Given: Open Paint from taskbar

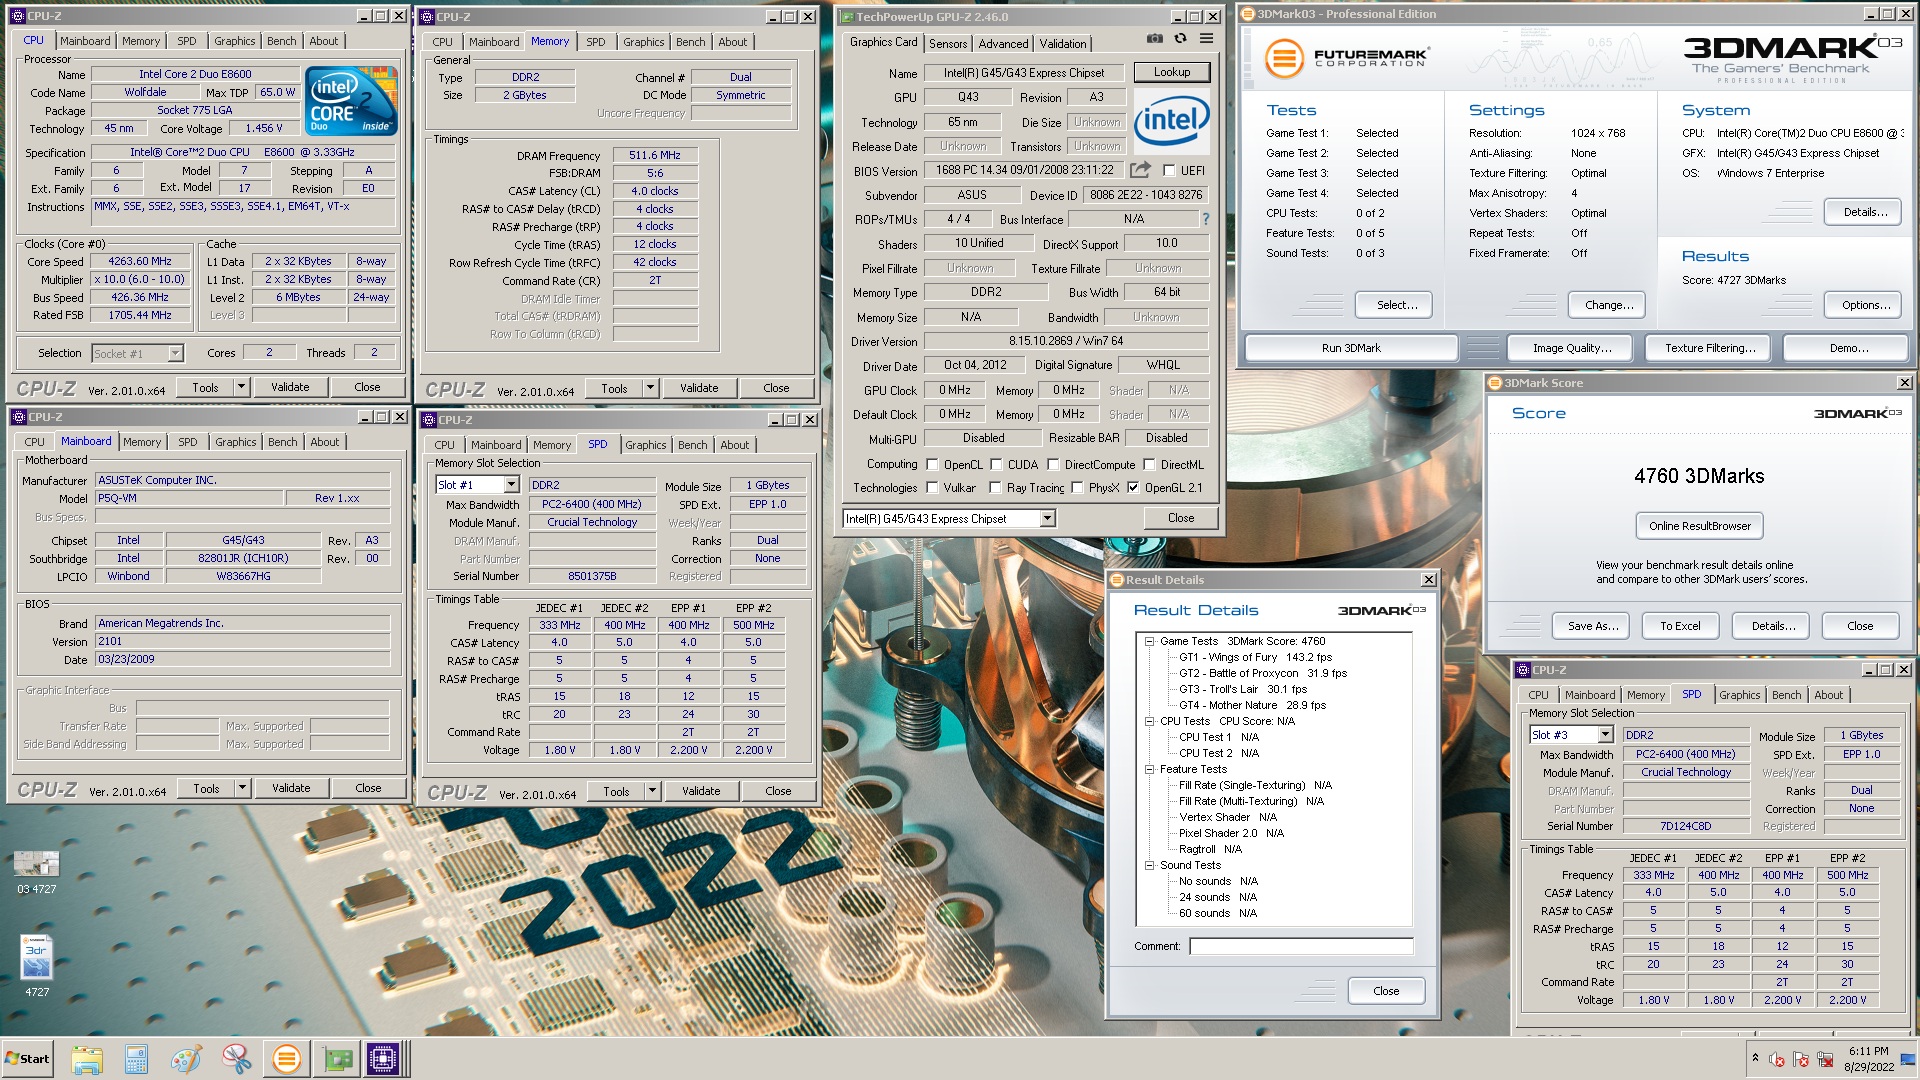Looking at the screenshot, I should point(186,1059).
